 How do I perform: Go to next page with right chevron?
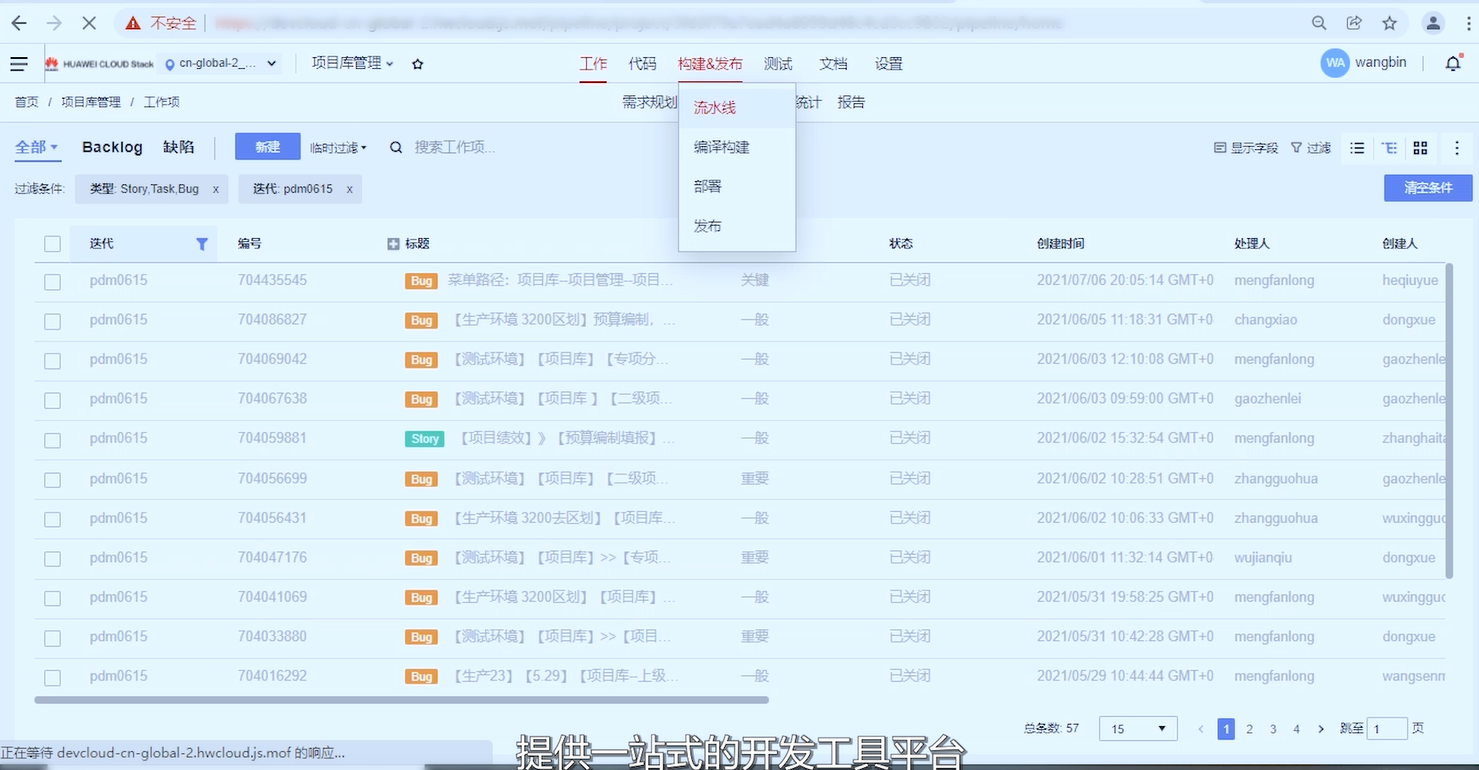point(1321,729)
